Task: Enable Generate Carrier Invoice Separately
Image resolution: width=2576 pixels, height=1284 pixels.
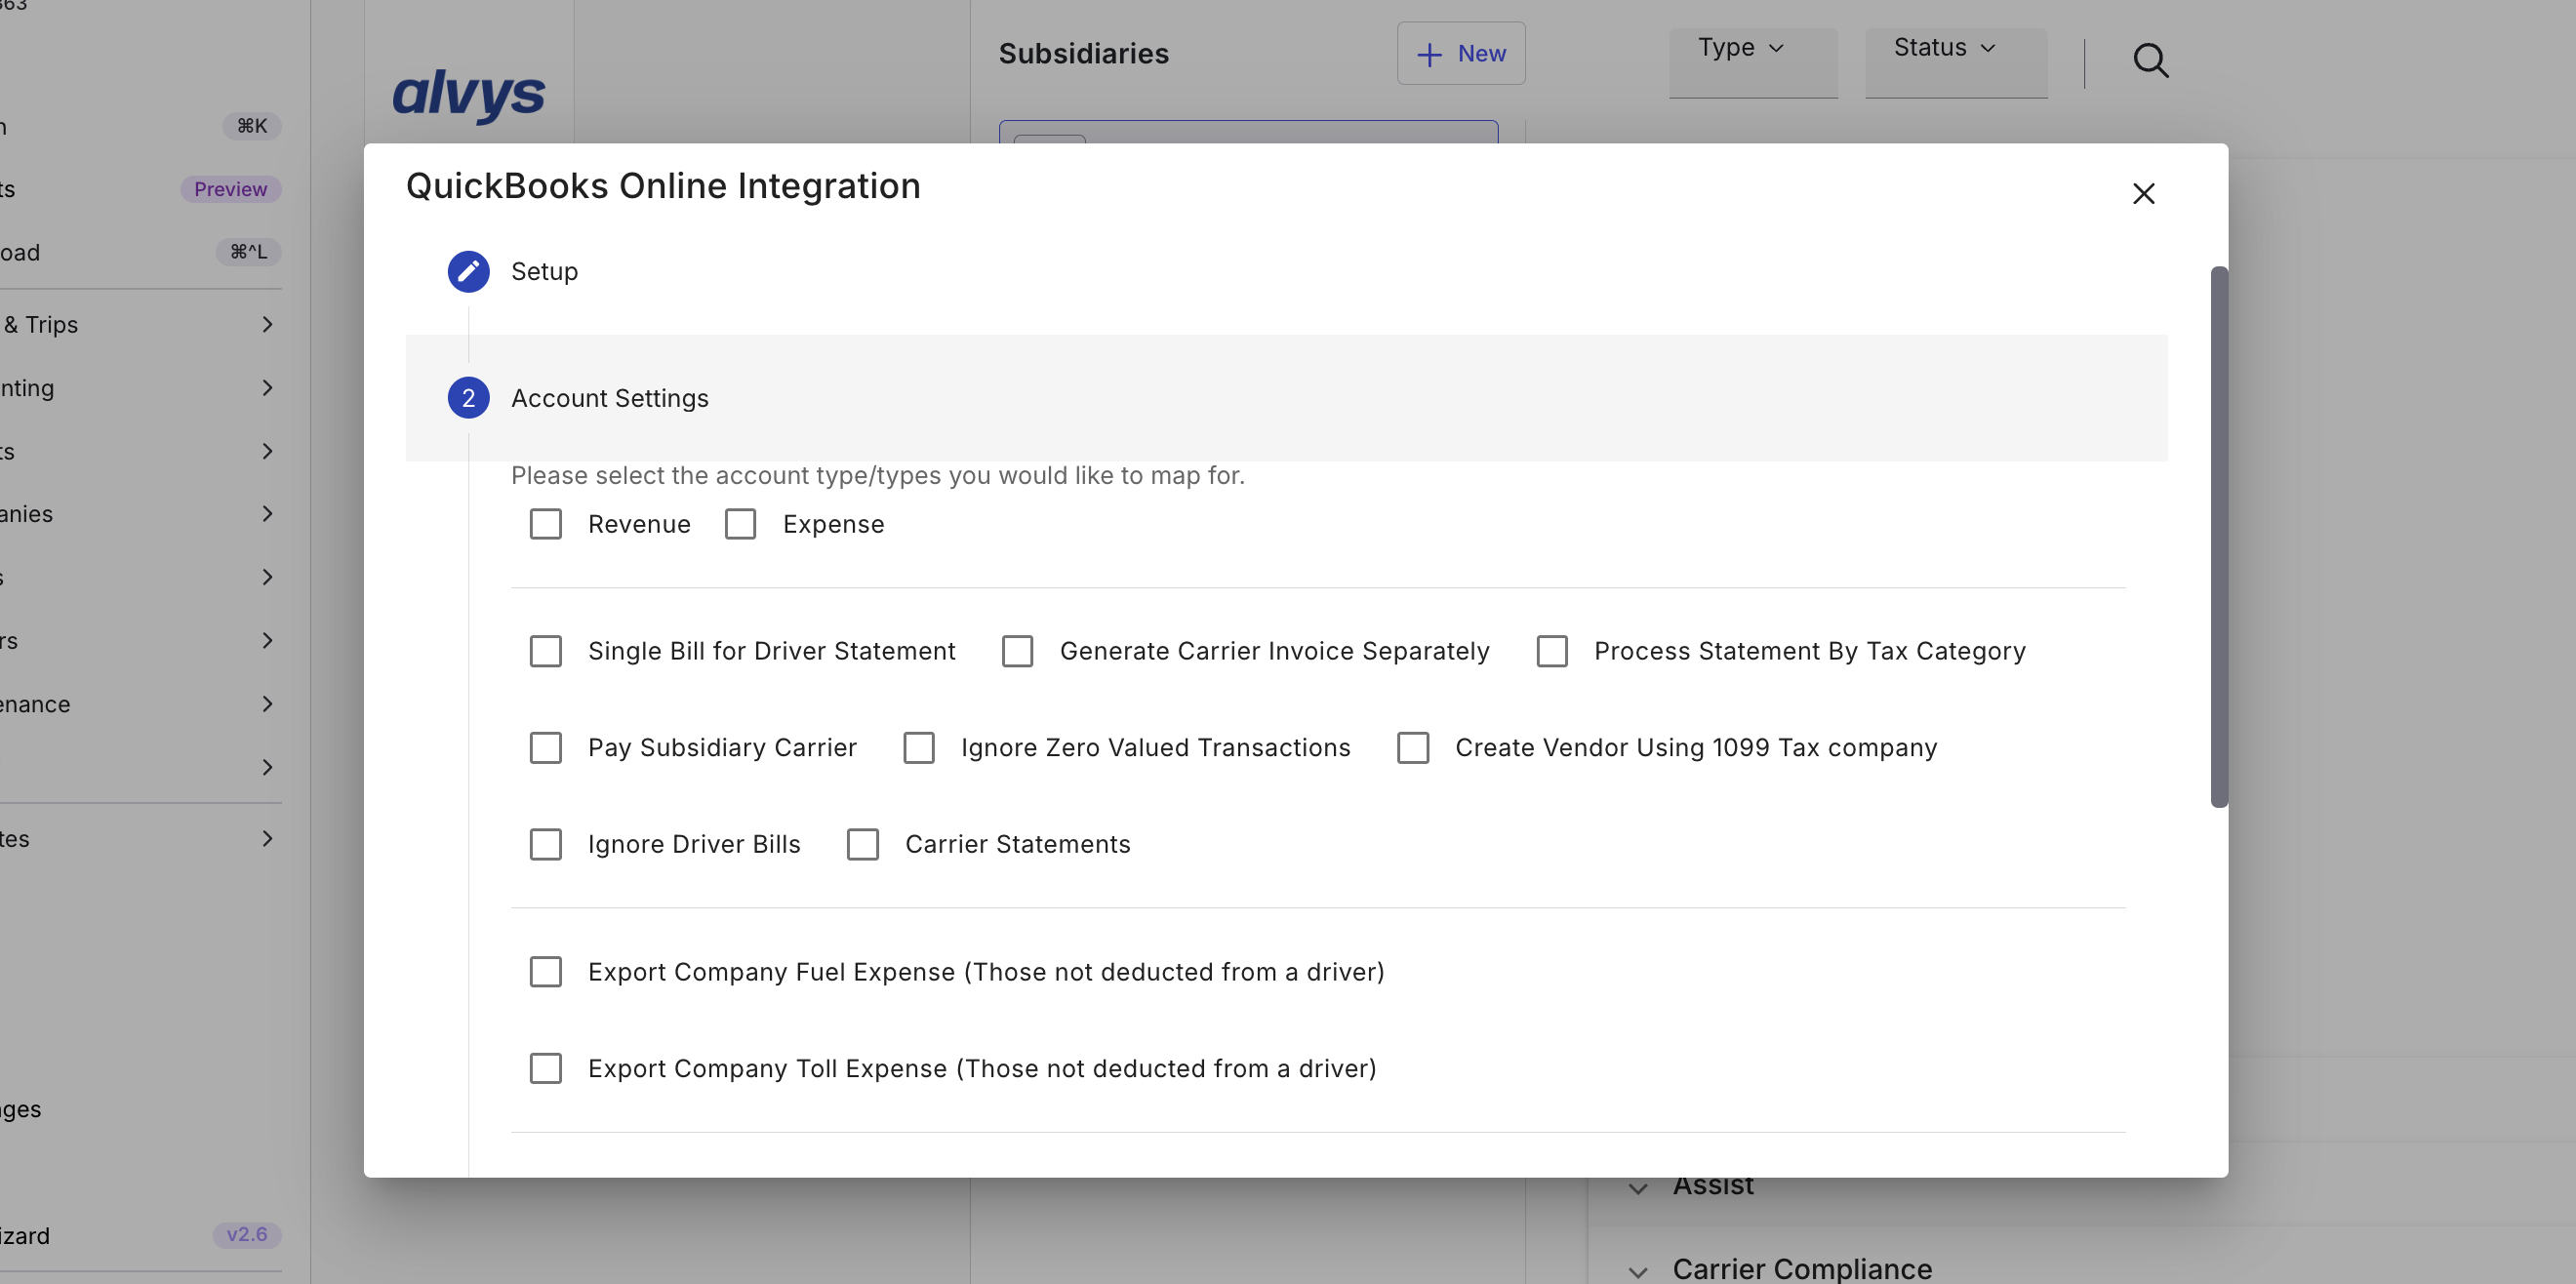Action: point(1017,651)
